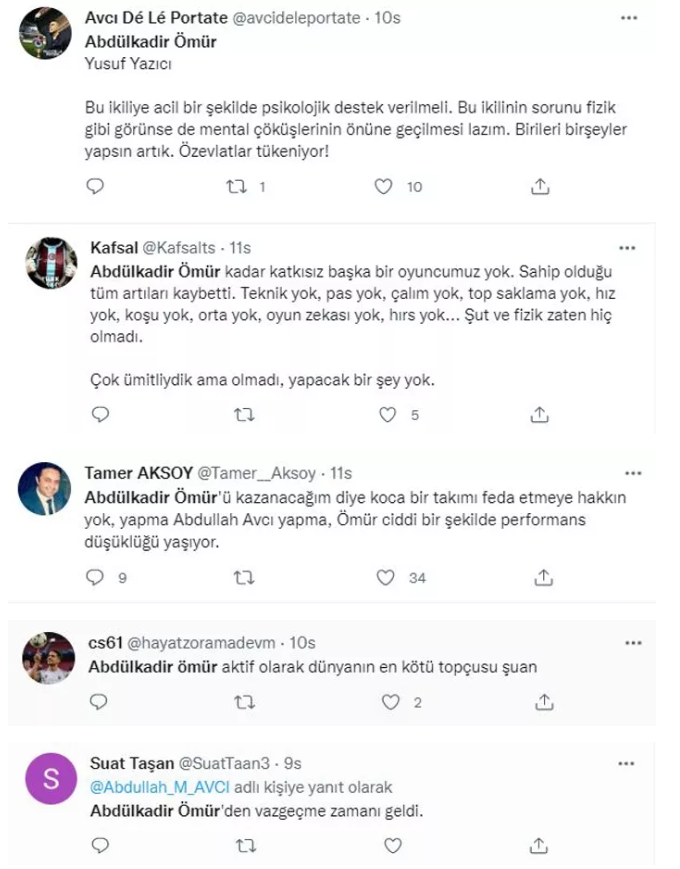Share Avcı Dé Lé Portate's tweet
The width and height of the screenshot is (680, 869).
[539, 186]
